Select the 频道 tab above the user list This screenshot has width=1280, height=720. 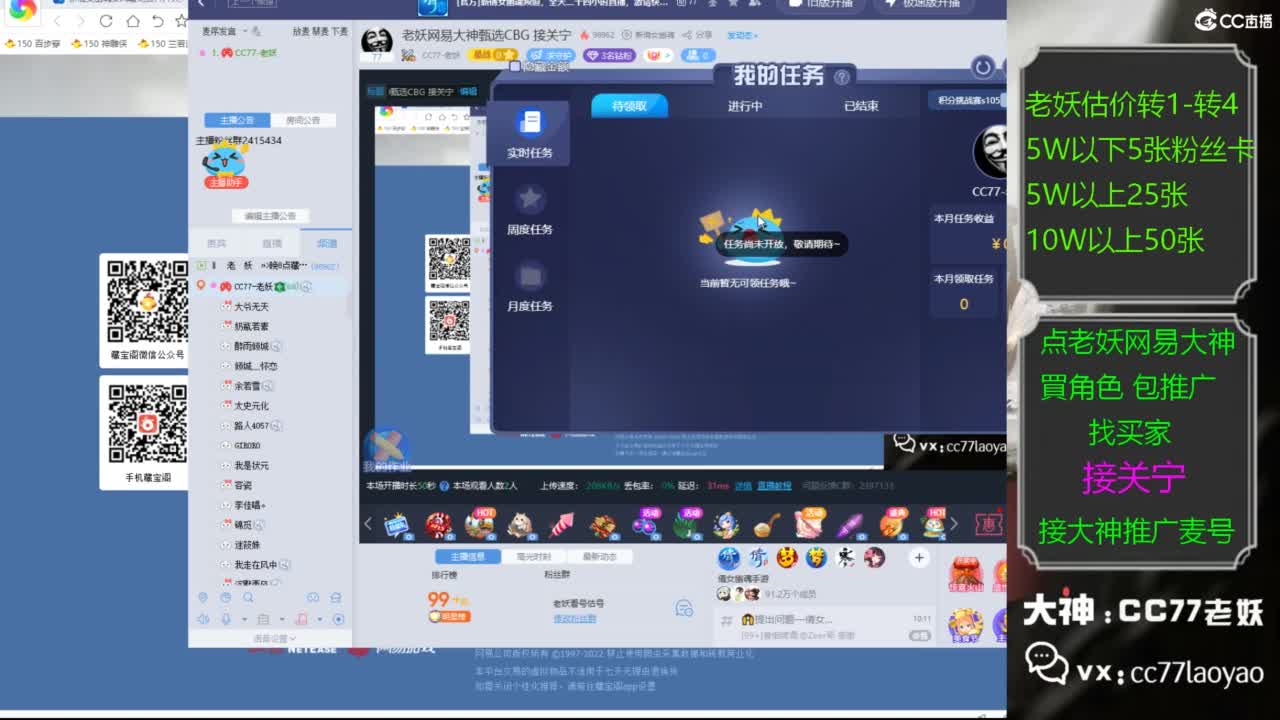coord(327,244)
